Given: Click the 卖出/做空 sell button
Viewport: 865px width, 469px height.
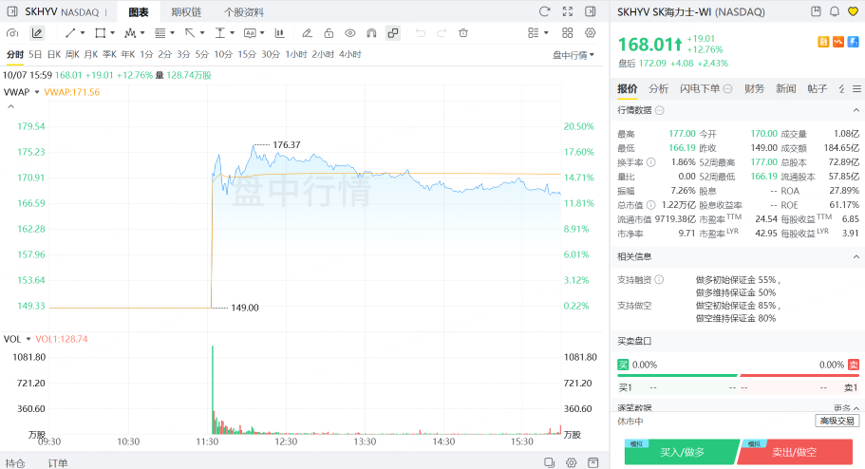Looking at the screenshot, I should [x=794, y=452].
